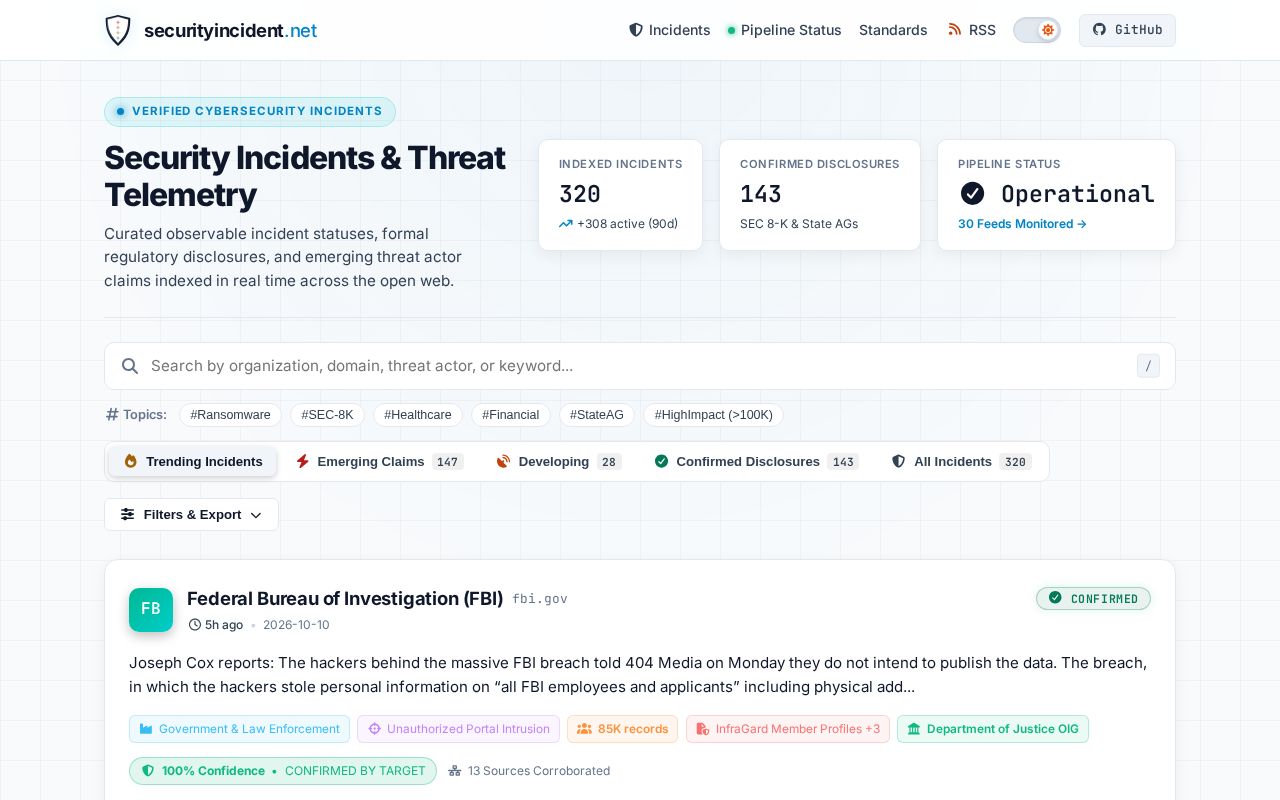Click shield icon in 100% Confidence badge
The image size is (1280, 800).
148,771
